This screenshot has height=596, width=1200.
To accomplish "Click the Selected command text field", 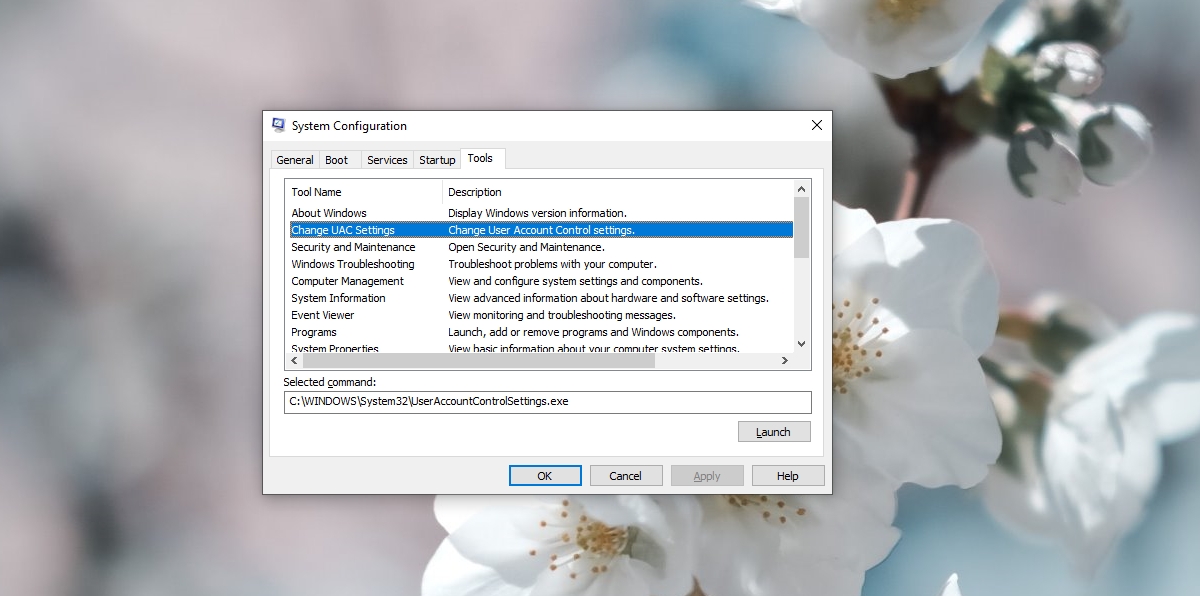I will click(x=547, y=401).
